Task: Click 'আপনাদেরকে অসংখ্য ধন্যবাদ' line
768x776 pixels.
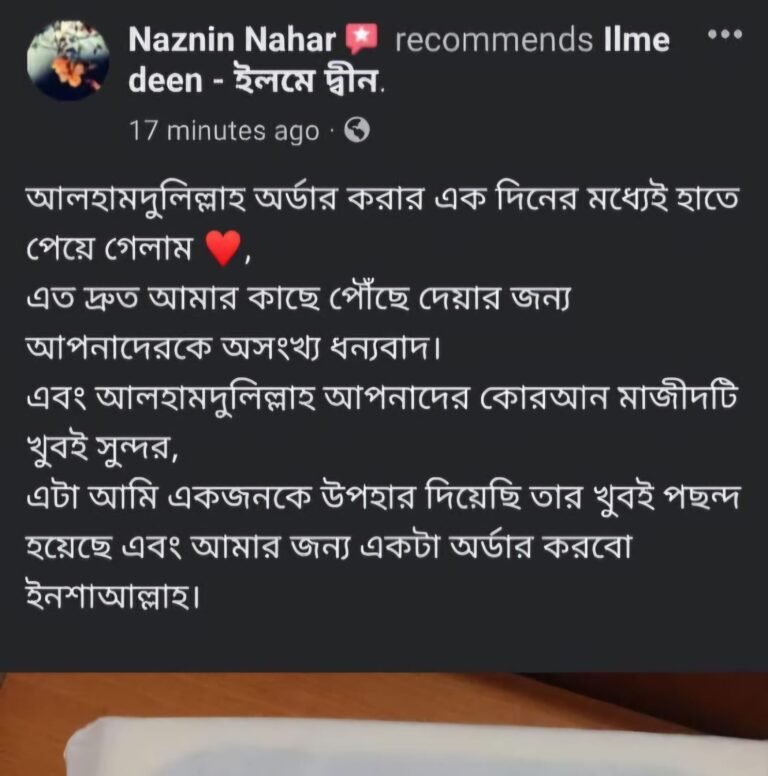Action: (x=233, y=348)
